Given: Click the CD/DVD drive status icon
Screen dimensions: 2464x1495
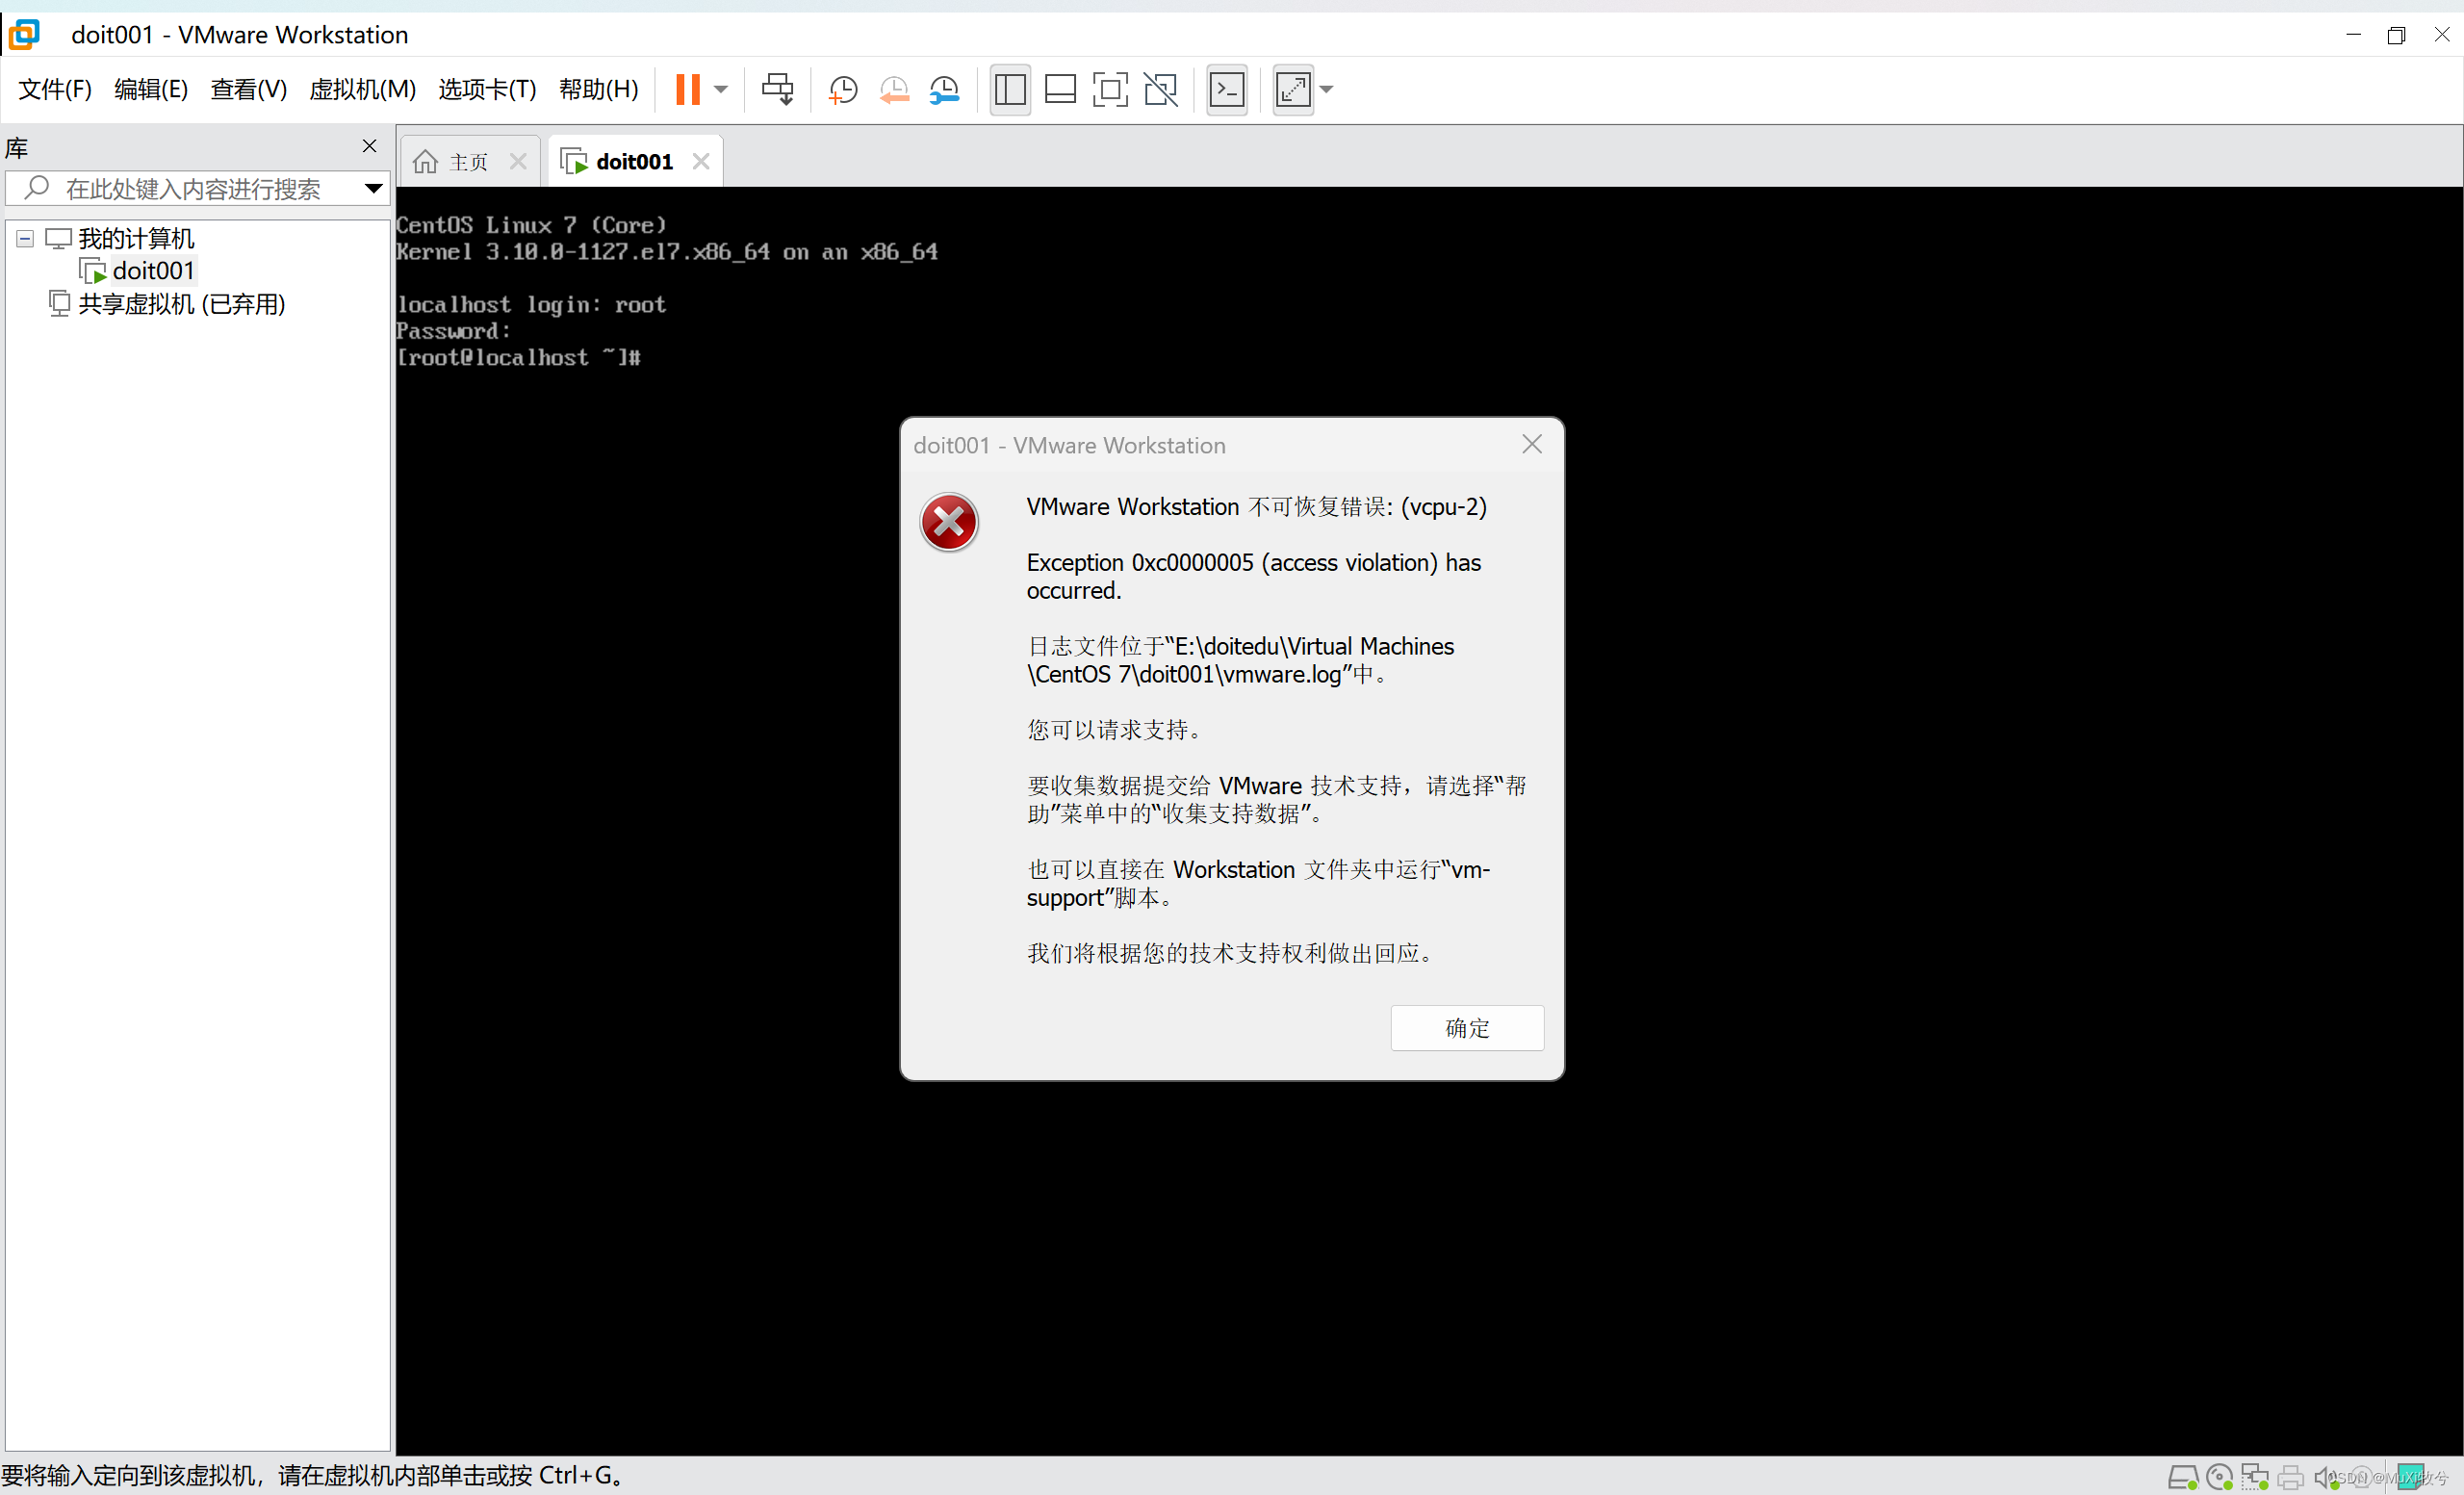Looking at the screenshot, I should pyautogui.click(x=2218, y=1476).
